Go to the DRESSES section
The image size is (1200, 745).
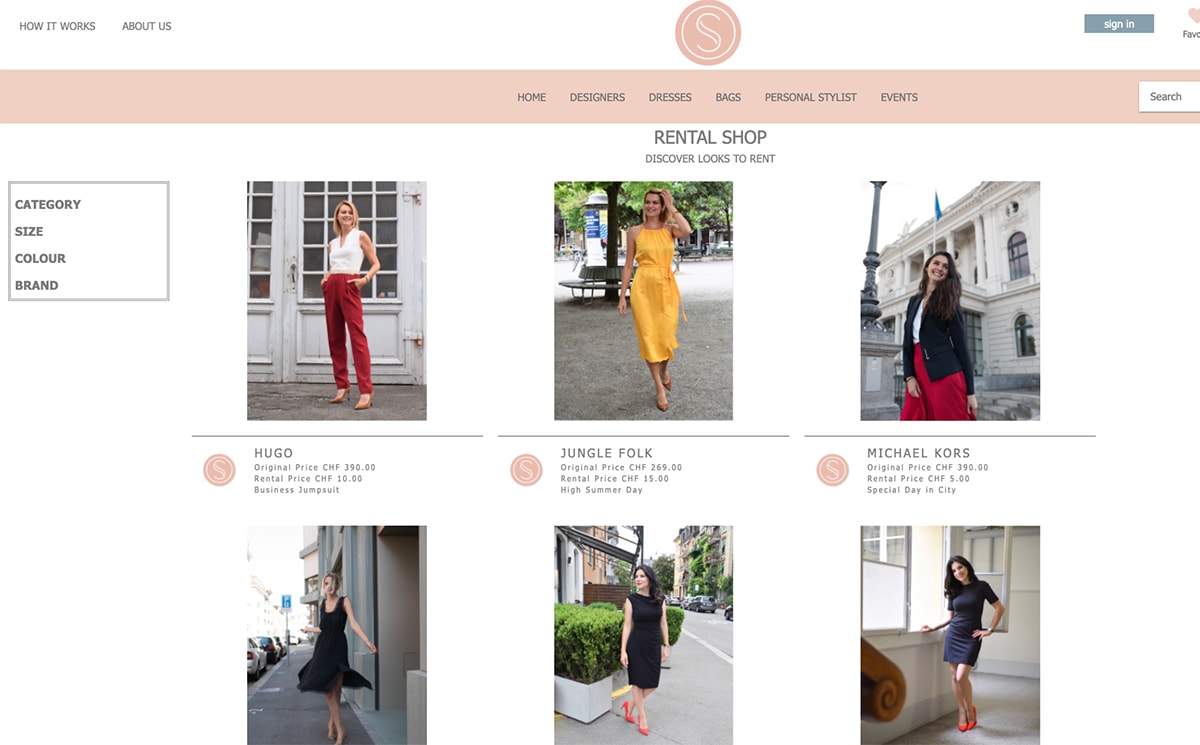click(670, 97)
